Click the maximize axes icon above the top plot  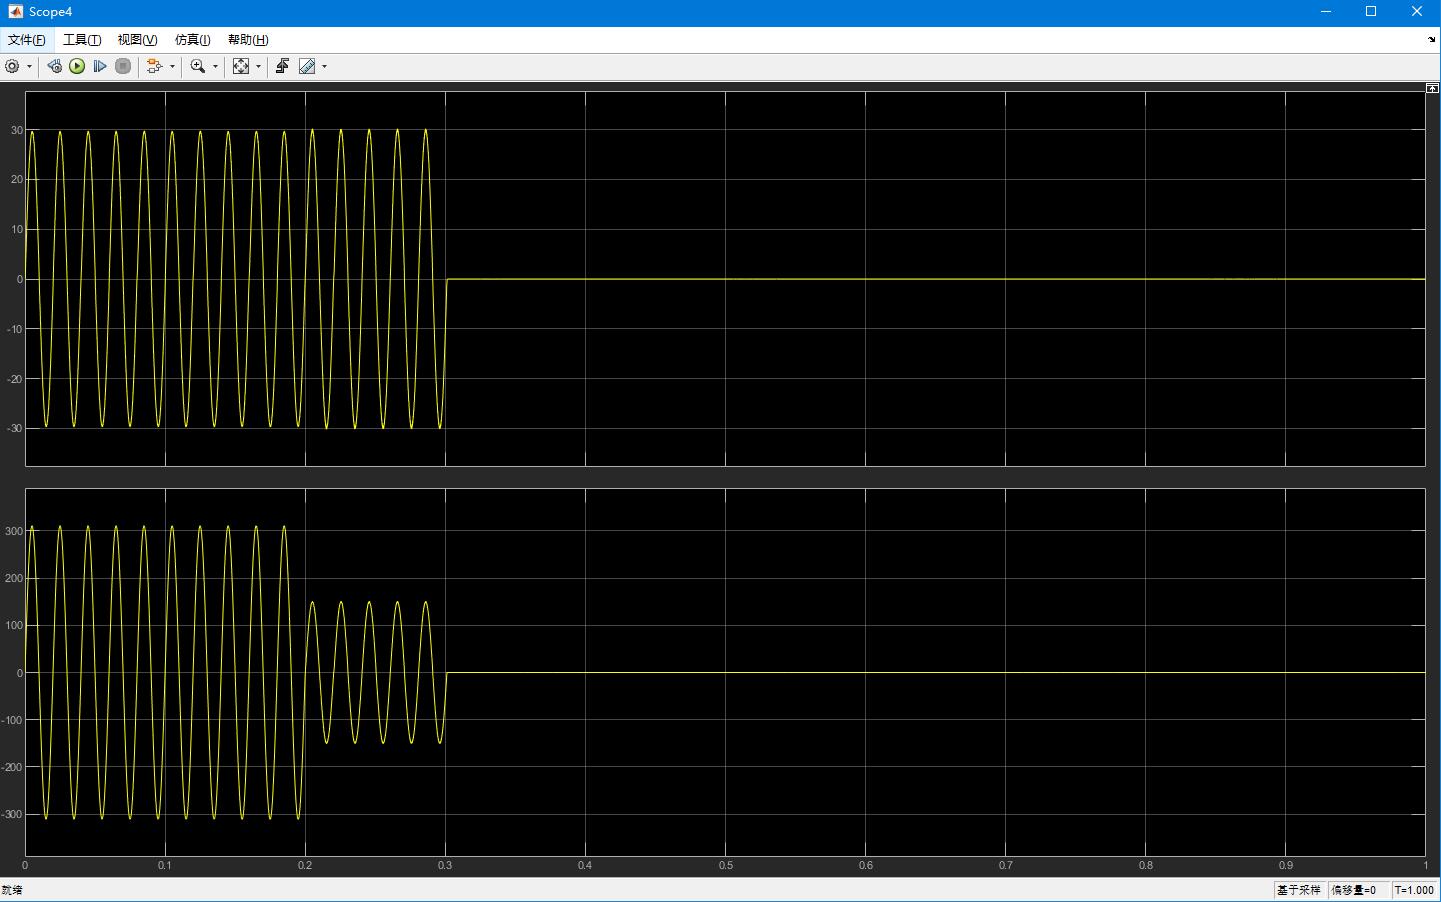coord(1432,89)
